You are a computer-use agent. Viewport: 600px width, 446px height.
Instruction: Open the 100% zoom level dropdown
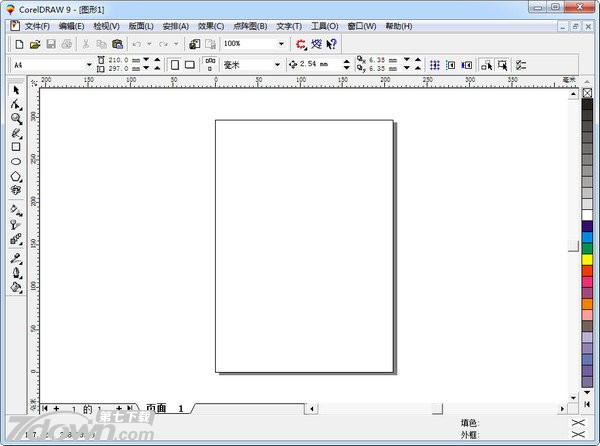point(281,44)
